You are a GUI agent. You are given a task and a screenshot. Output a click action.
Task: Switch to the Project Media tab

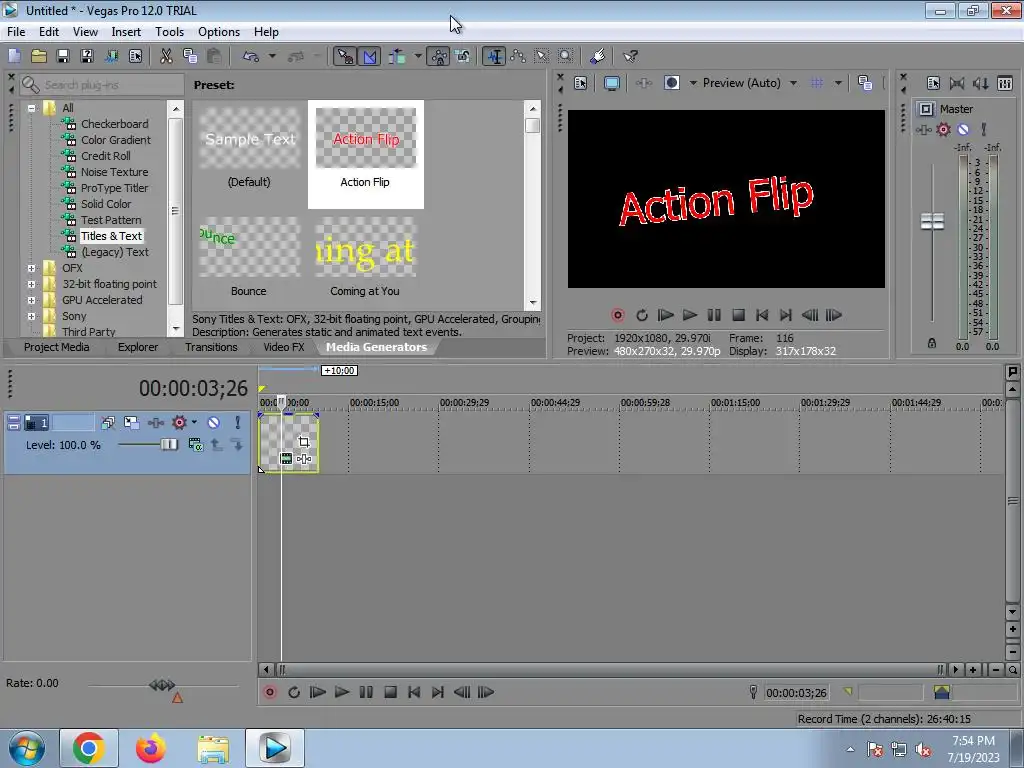point(56,347)
